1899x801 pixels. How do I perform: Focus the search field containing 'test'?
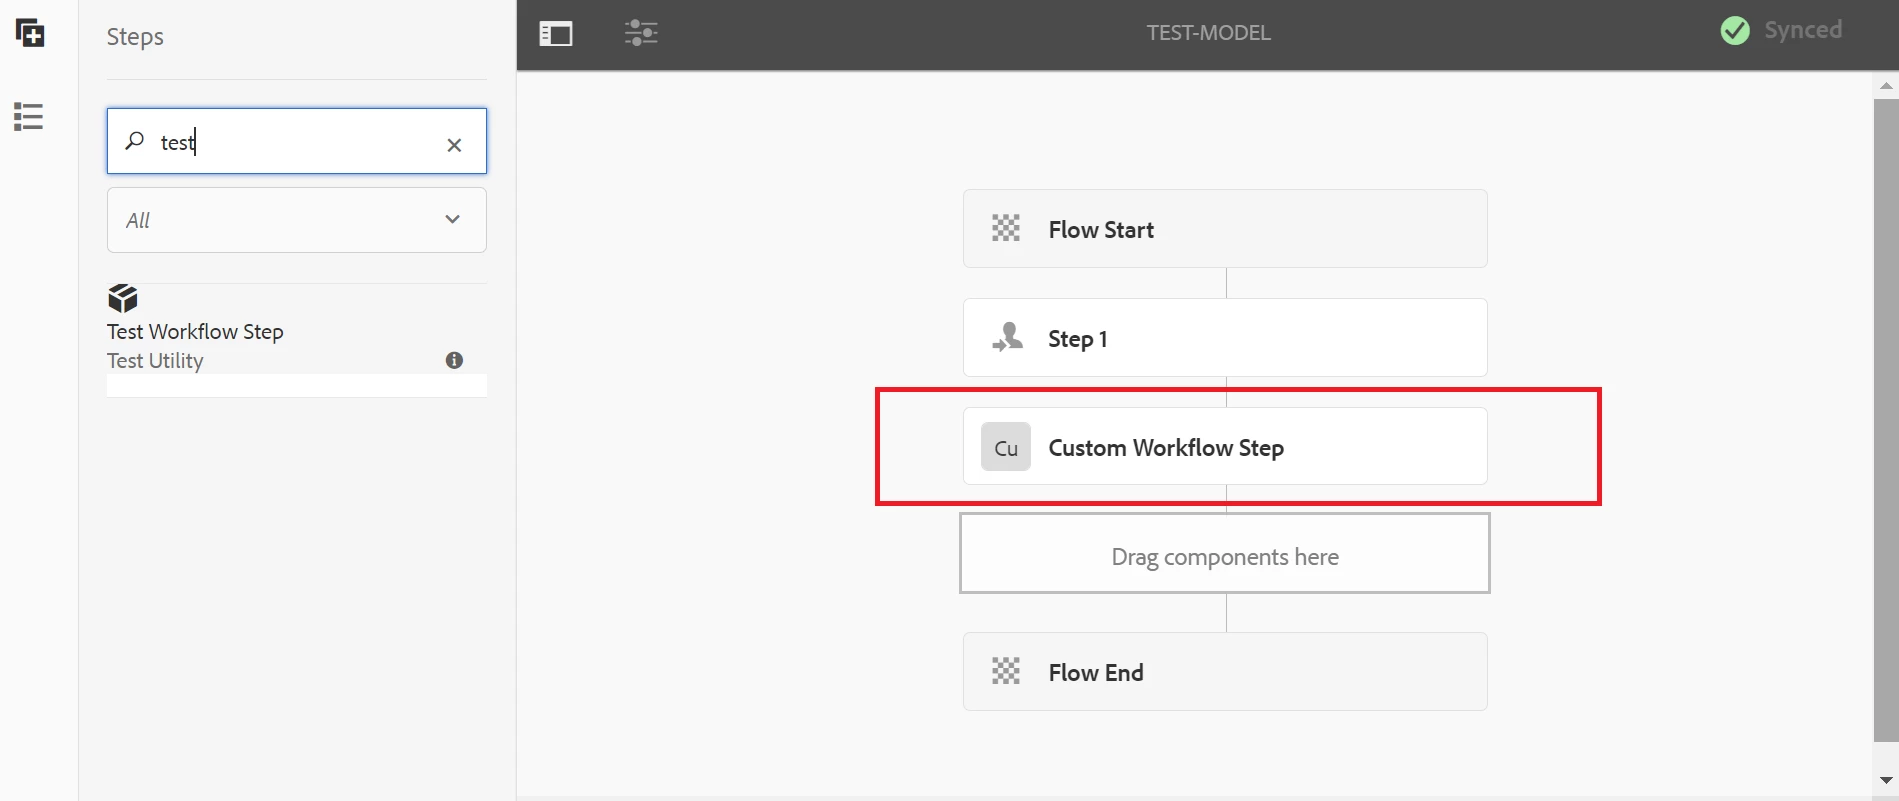[297, 141]
